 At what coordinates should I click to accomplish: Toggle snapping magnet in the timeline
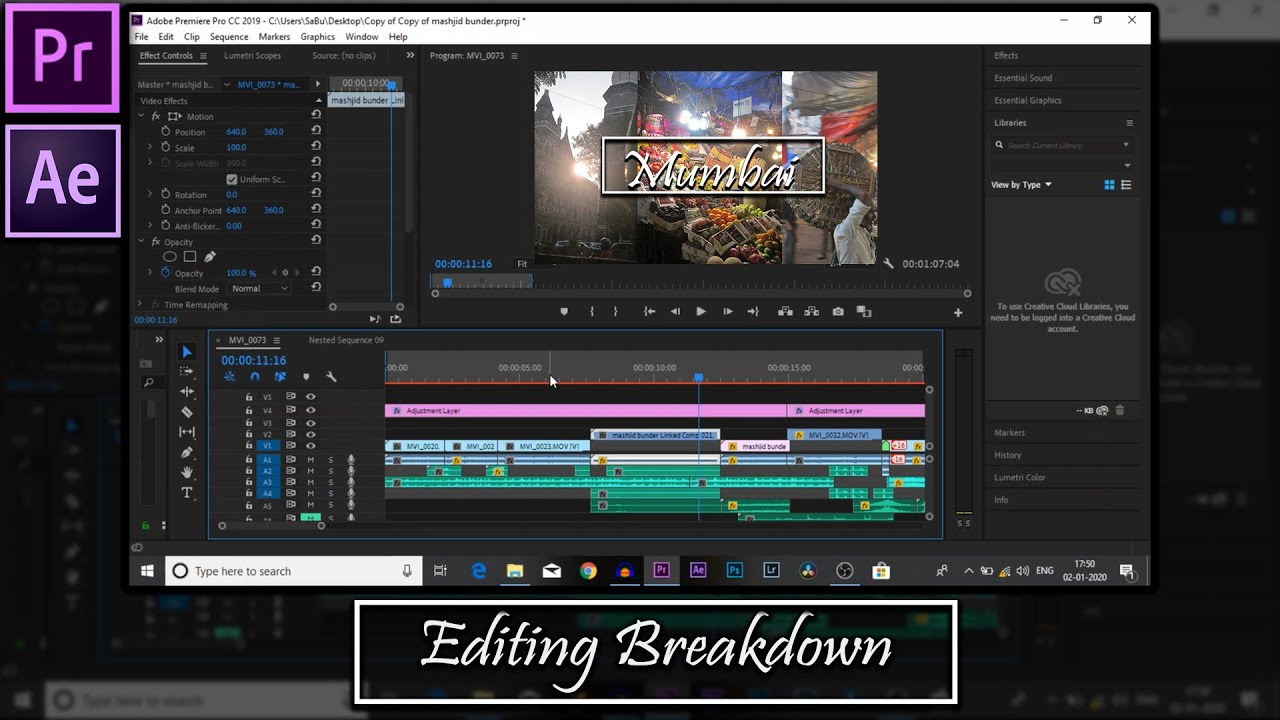click(x=255, y=377)
